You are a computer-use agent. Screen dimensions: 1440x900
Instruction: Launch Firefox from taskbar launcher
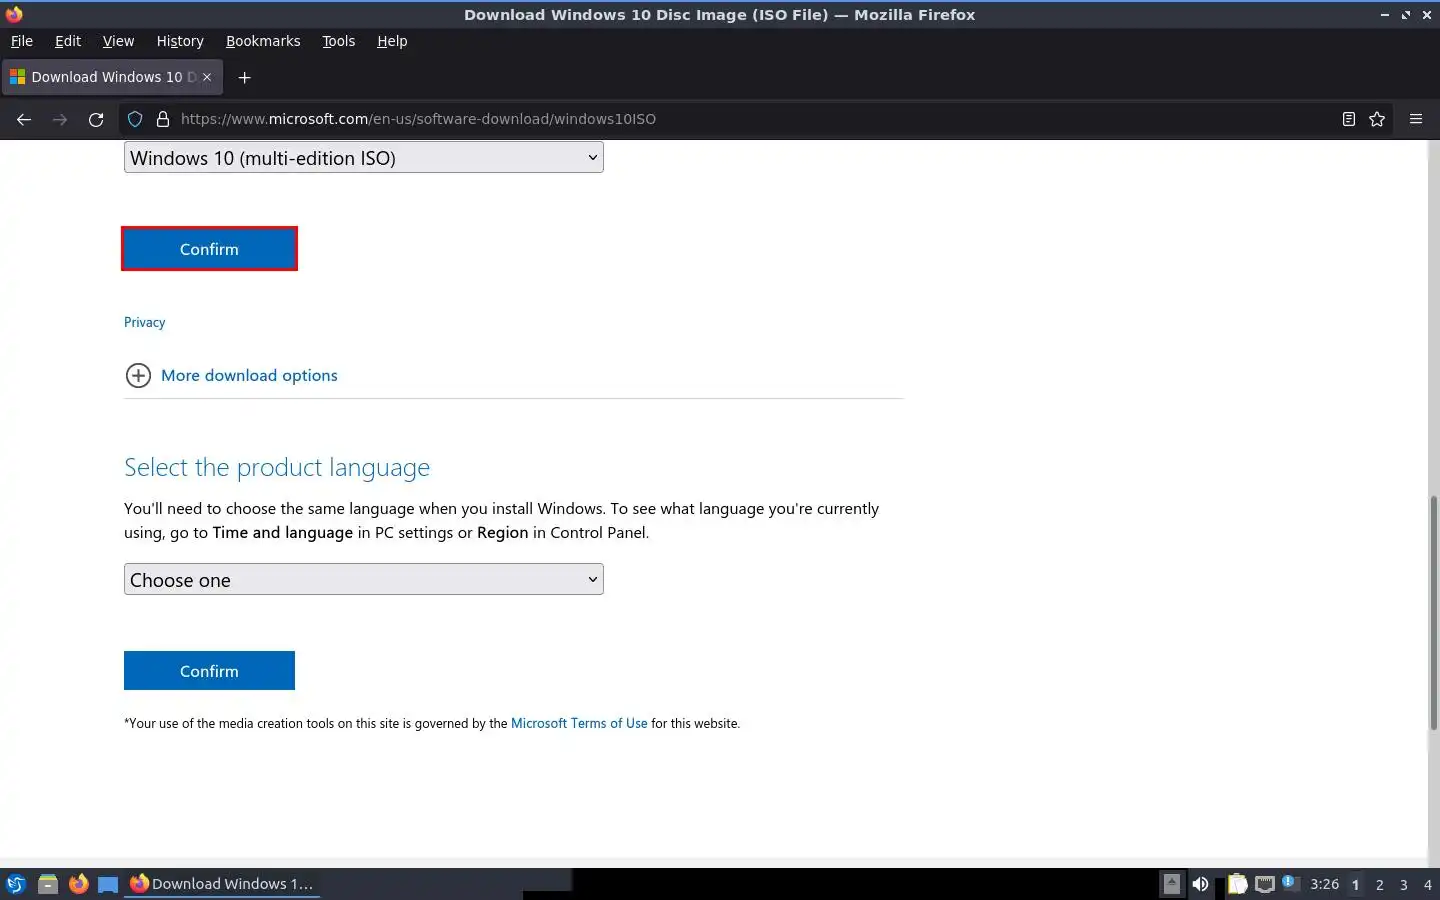[x=78, y=884]
